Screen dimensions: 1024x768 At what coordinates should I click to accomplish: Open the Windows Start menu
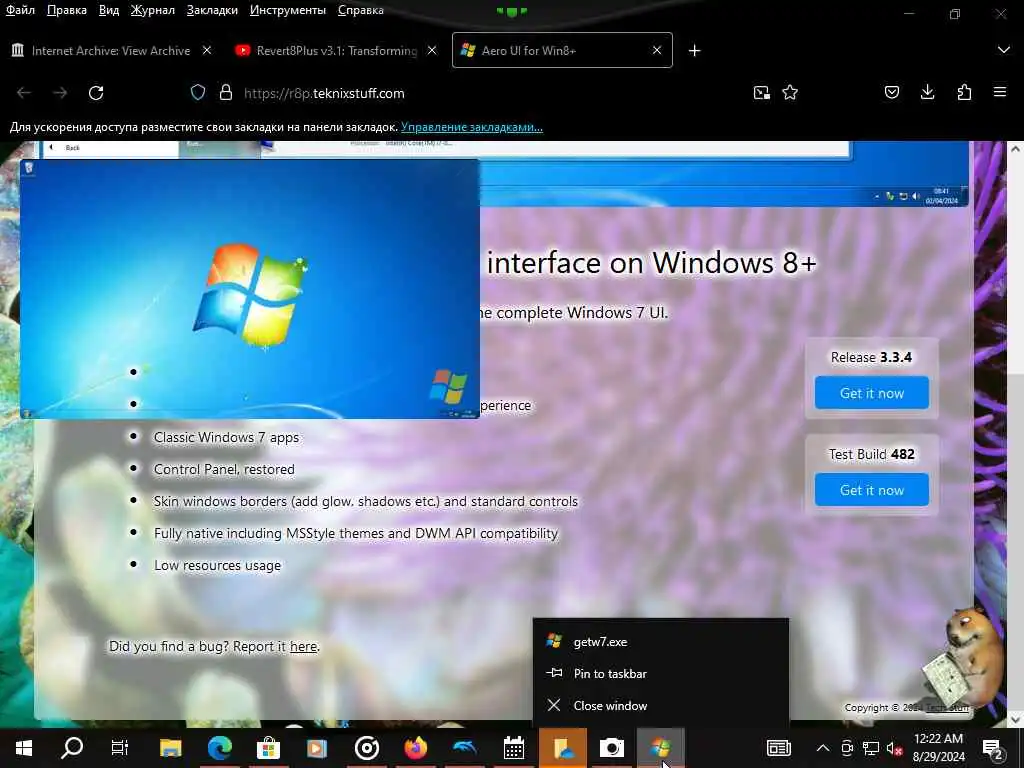tap(24, 748)
